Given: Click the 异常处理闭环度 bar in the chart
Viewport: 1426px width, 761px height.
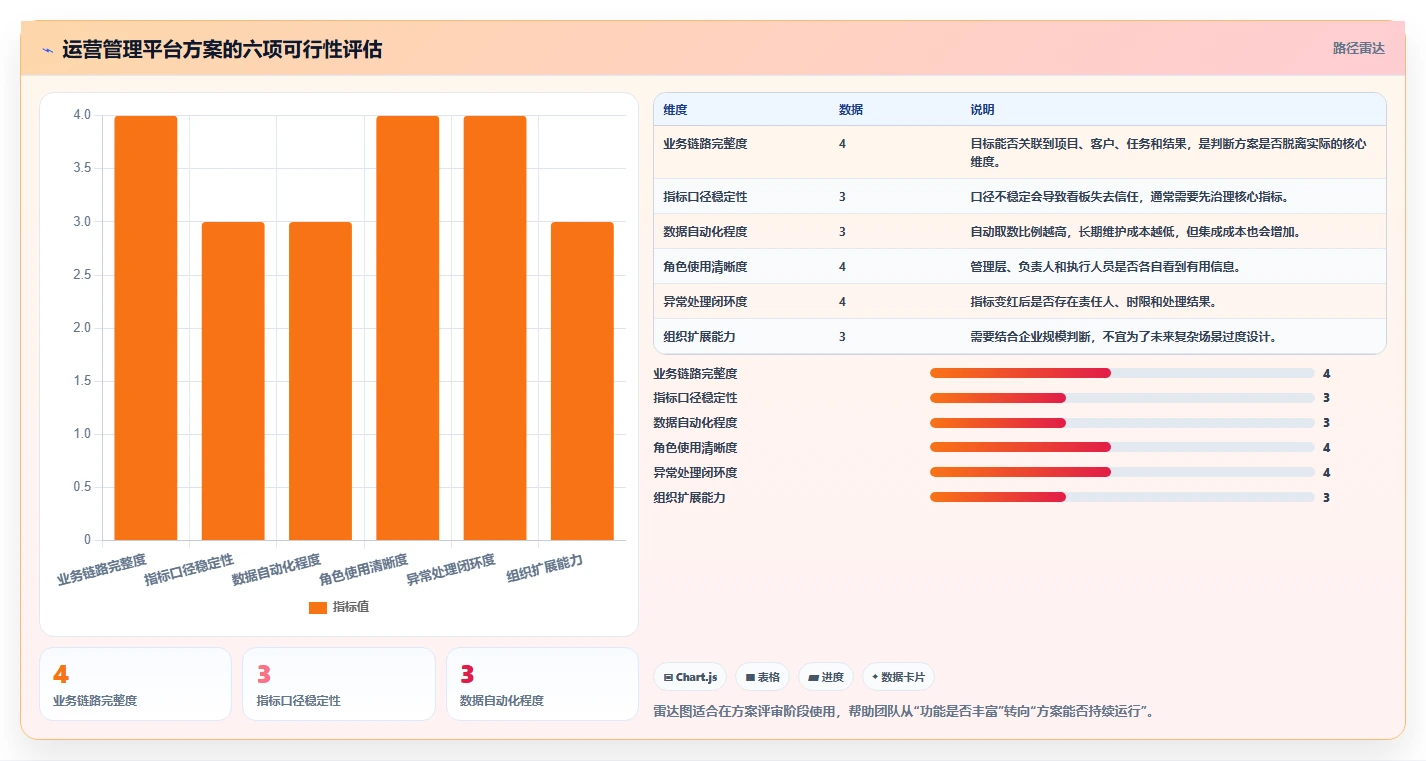Looking at the screenshot, I should pyautogui.click(x=495, y=328).
